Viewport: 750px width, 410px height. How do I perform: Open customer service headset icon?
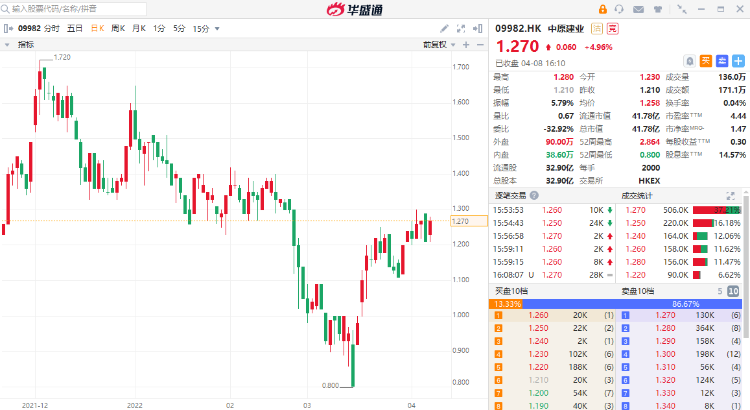click(x=619, y=9)
